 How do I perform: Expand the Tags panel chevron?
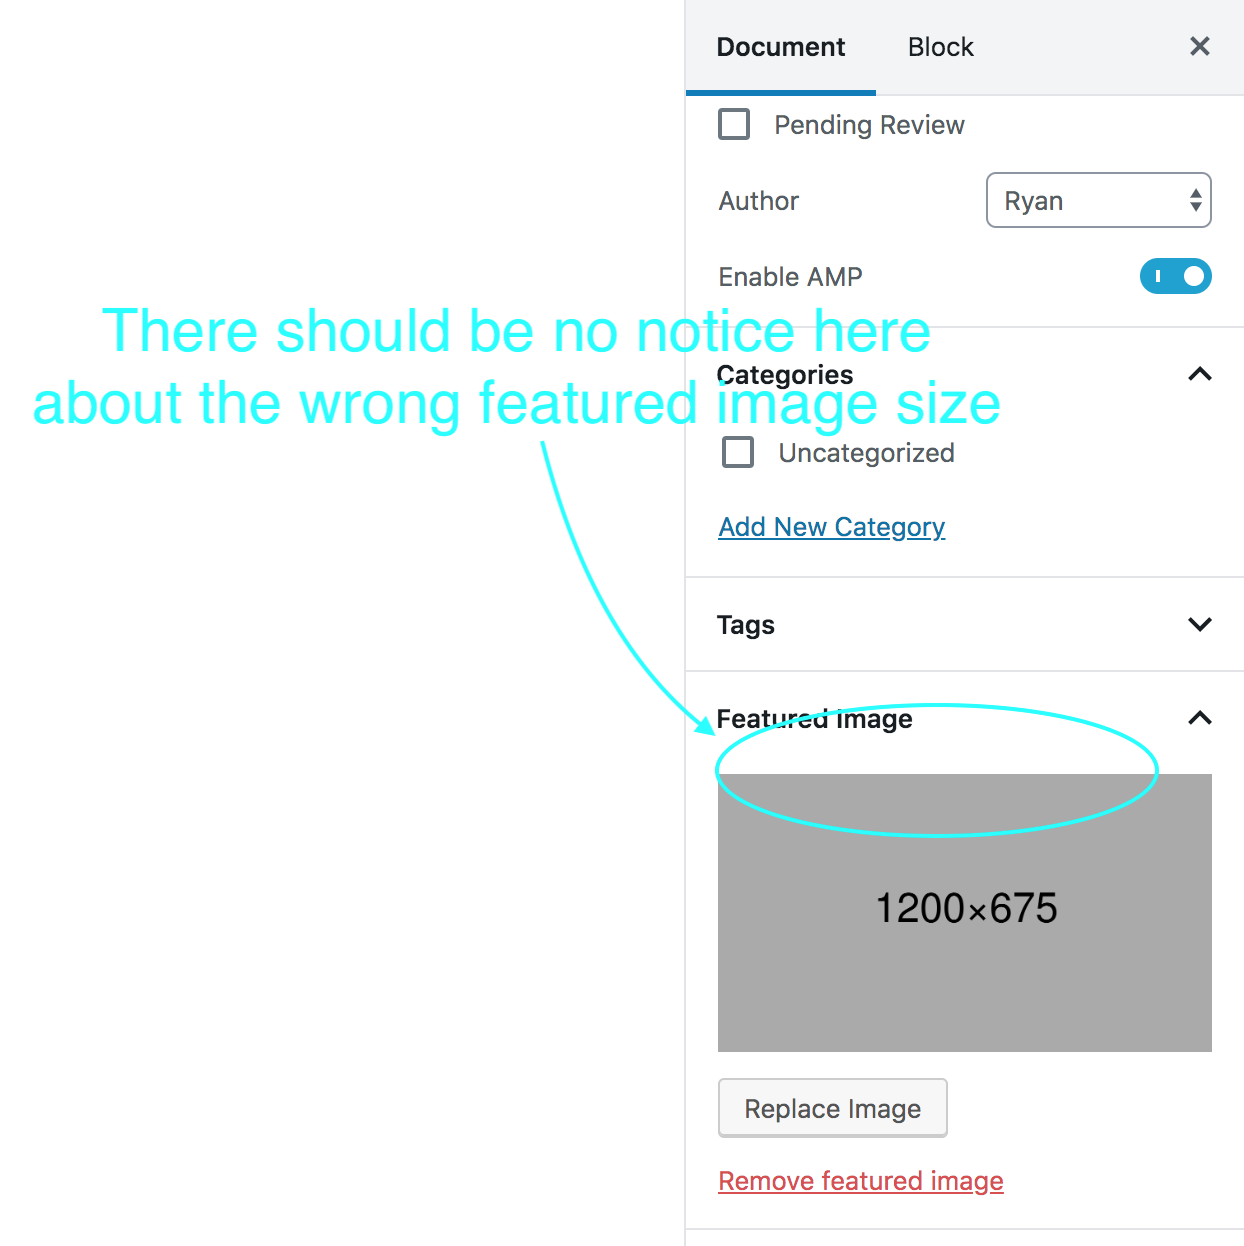(1199, 624)
